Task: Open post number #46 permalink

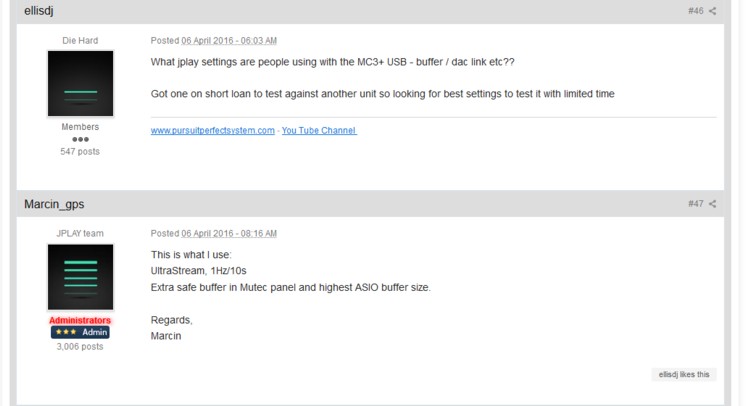Action: point(695,11)
